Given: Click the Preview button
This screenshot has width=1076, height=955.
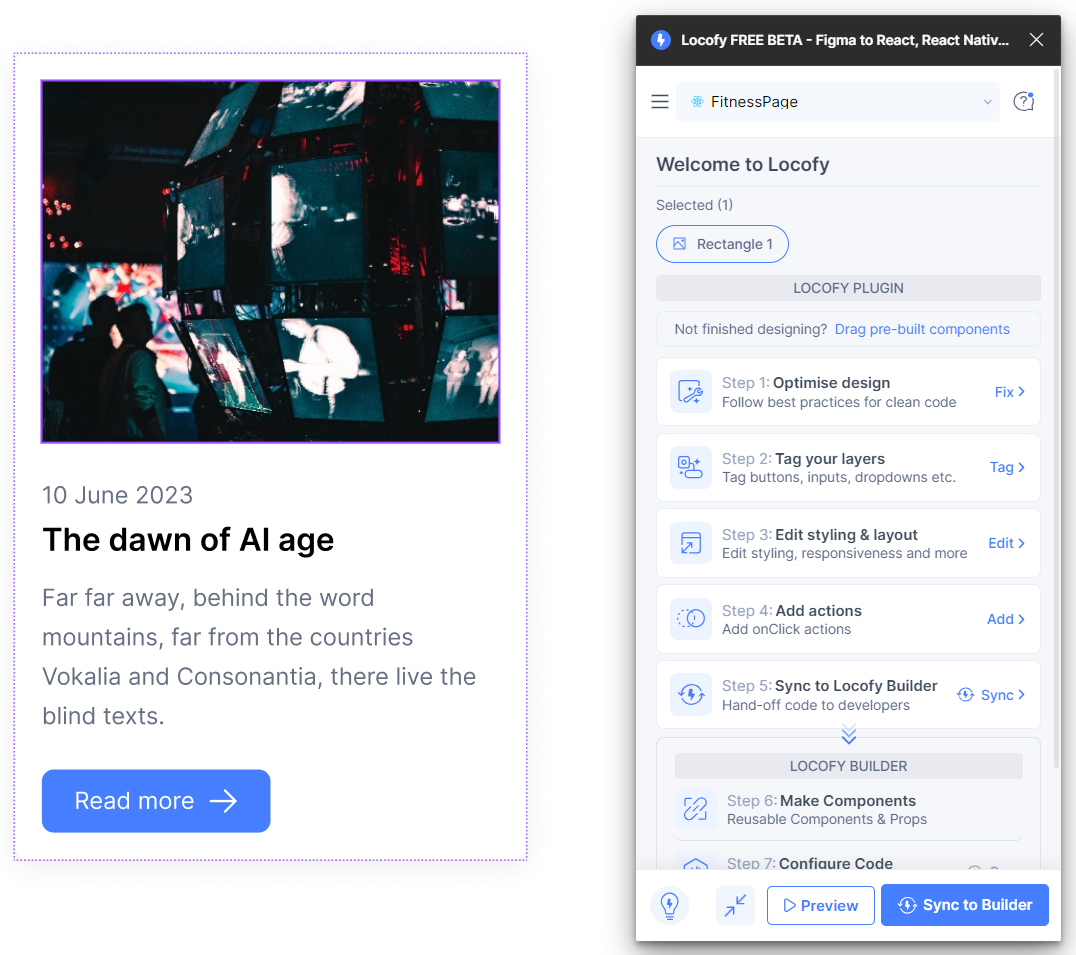Looking at the screenshot, I should click(820, 905).
